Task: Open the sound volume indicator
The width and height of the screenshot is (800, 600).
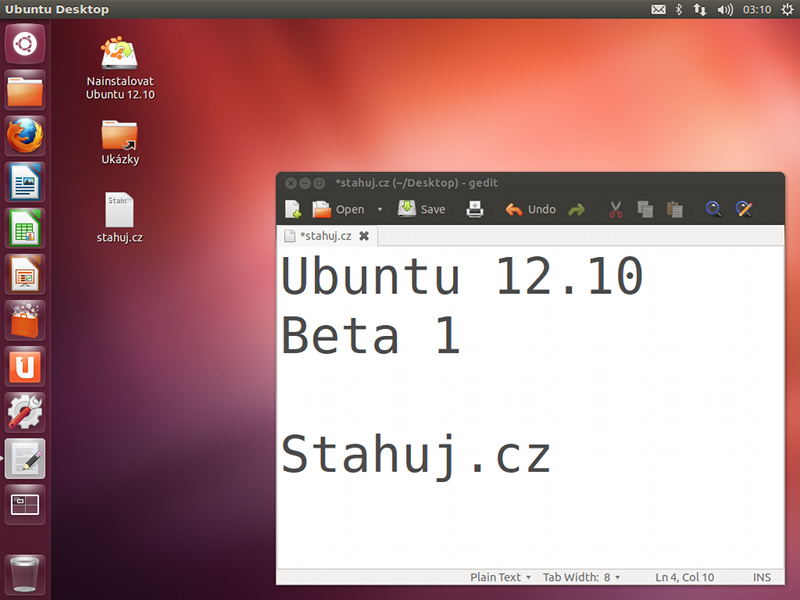Action: [724, 9]
